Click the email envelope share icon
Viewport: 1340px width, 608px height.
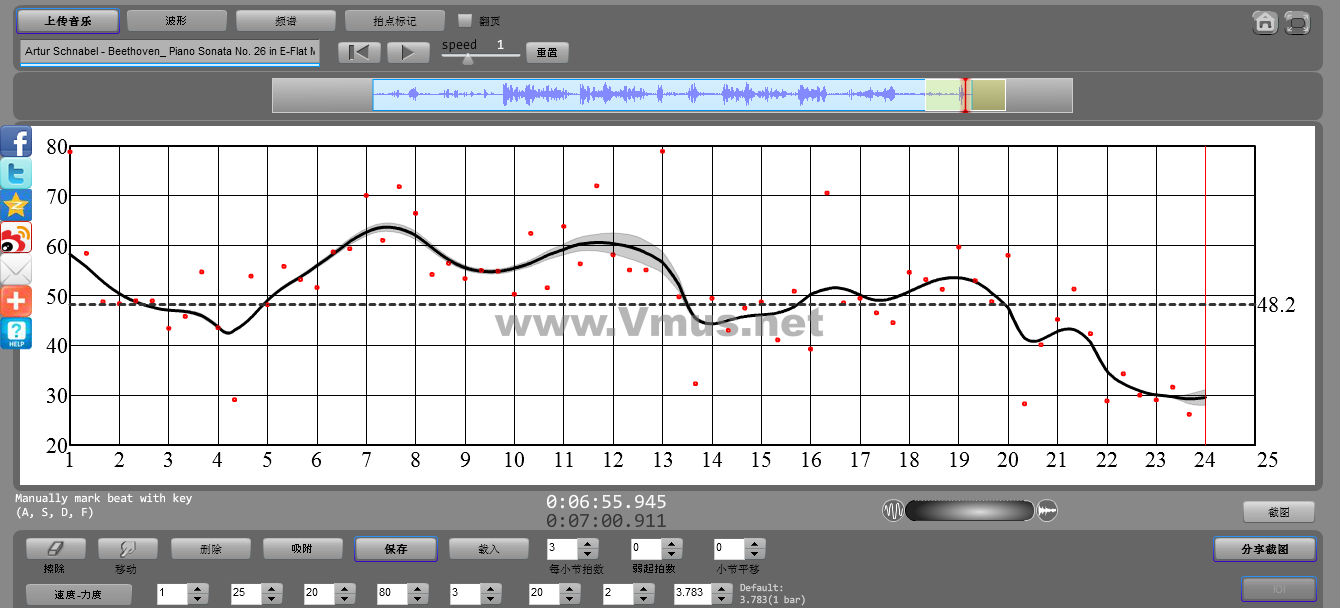point(16,269)
